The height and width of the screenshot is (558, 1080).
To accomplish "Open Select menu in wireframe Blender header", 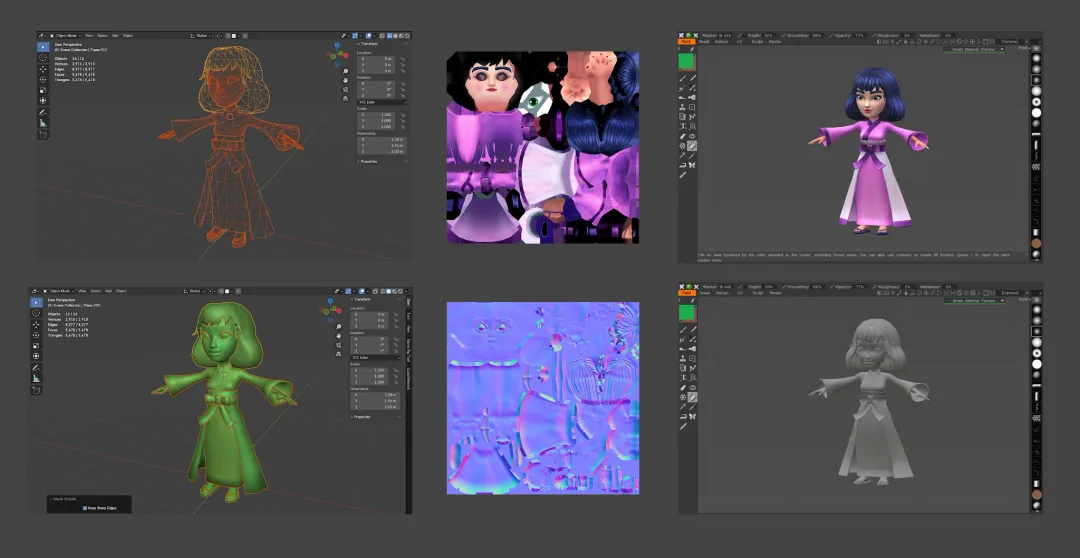I will pyautogui.click(x=103, y=36).
